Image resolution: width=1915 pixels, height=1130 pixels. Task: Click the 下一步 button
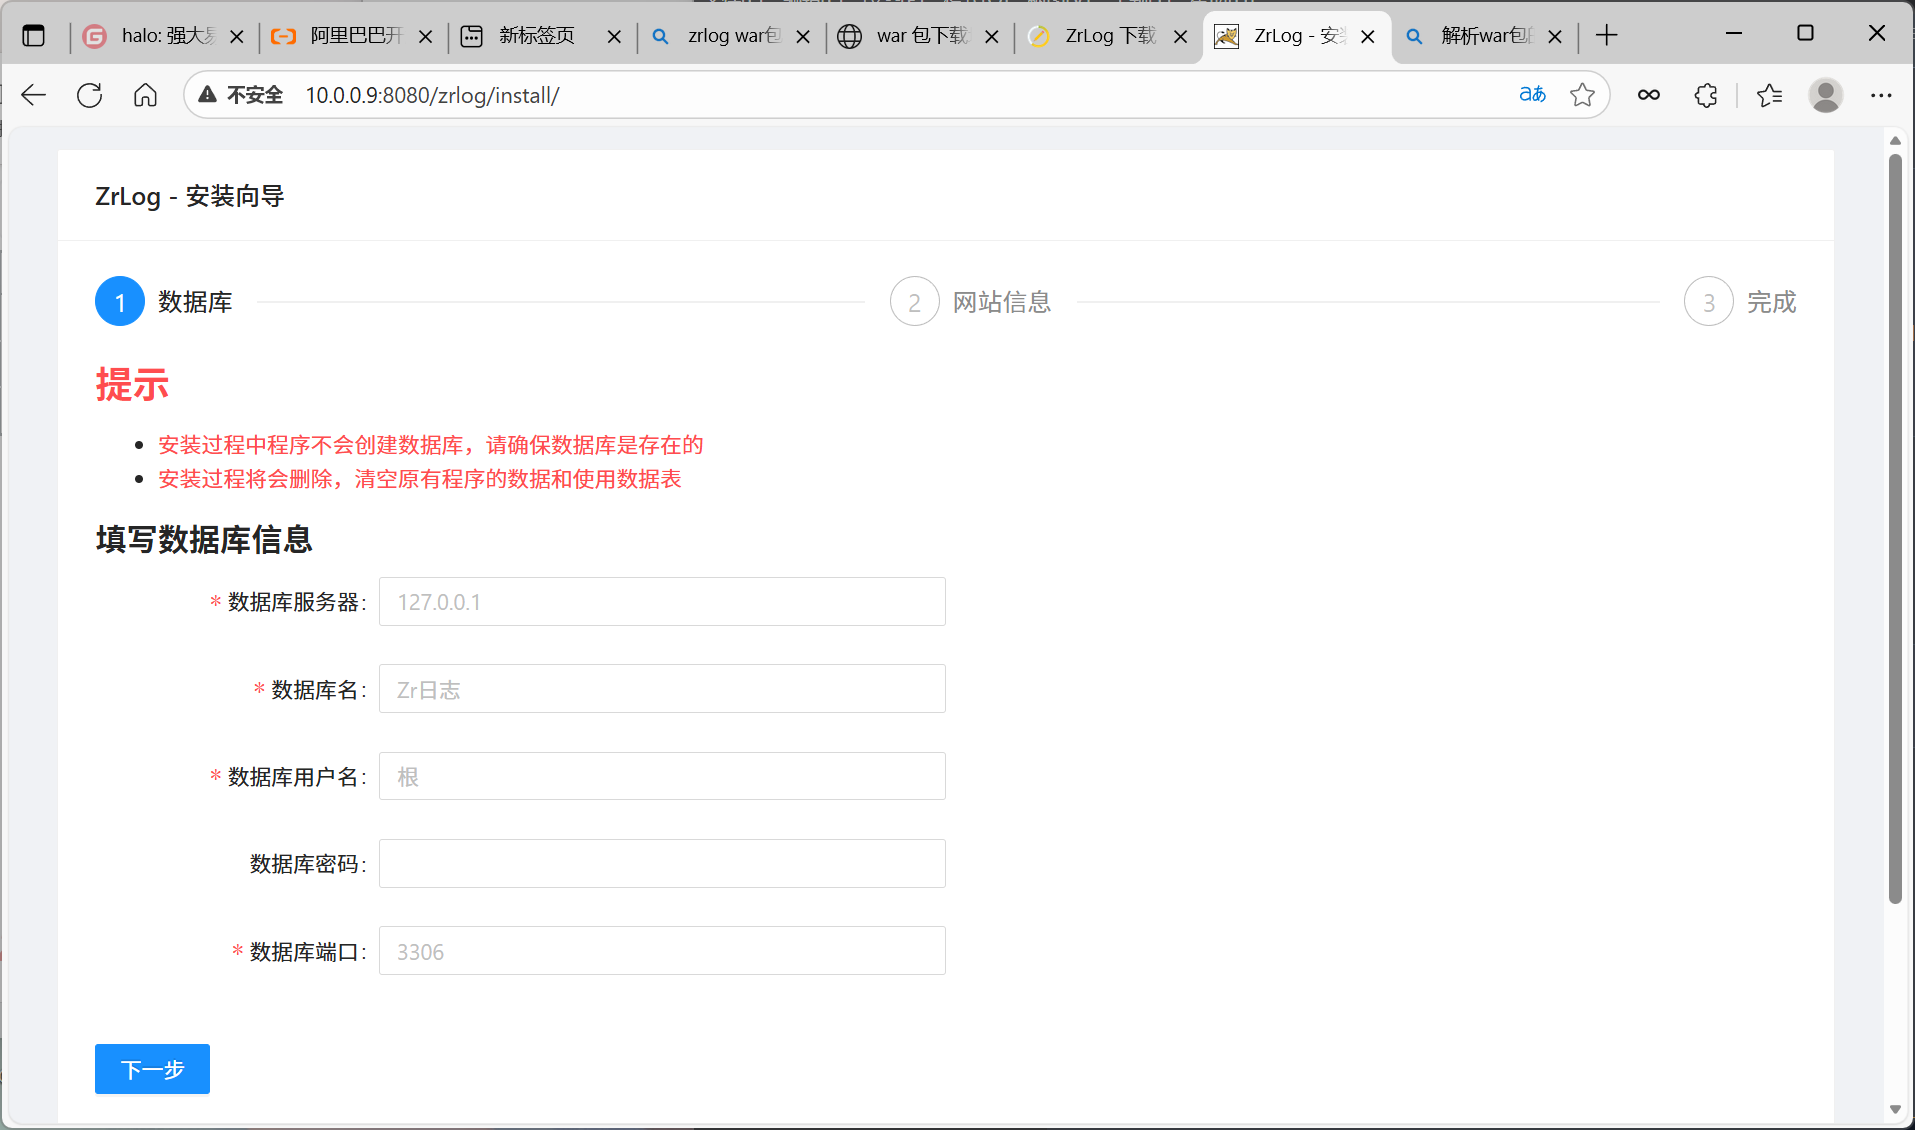click(152, 1069)
